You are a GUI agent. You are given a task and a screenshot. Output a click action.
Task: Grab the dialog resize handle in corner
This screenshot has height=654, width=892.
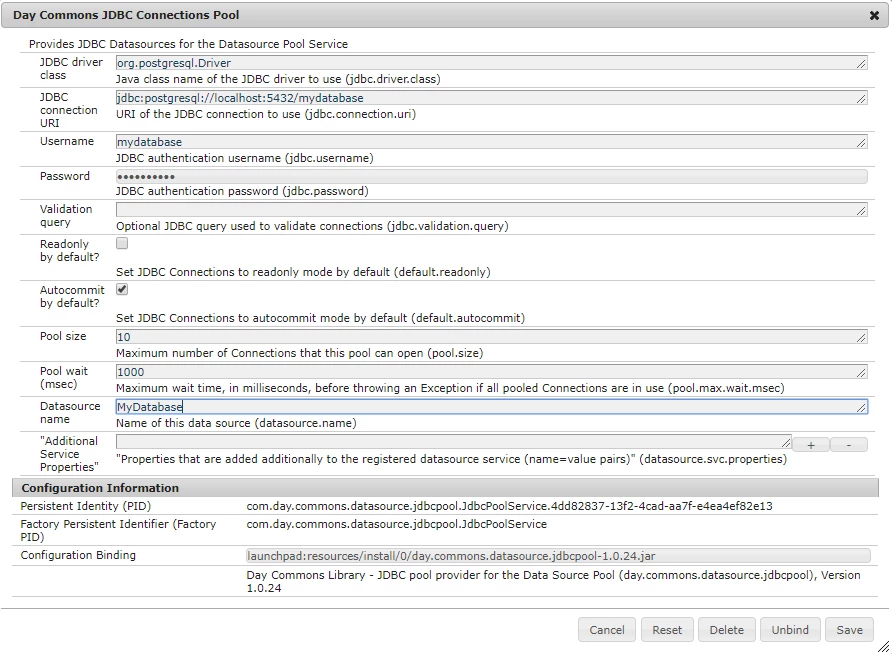pos(883,647)
